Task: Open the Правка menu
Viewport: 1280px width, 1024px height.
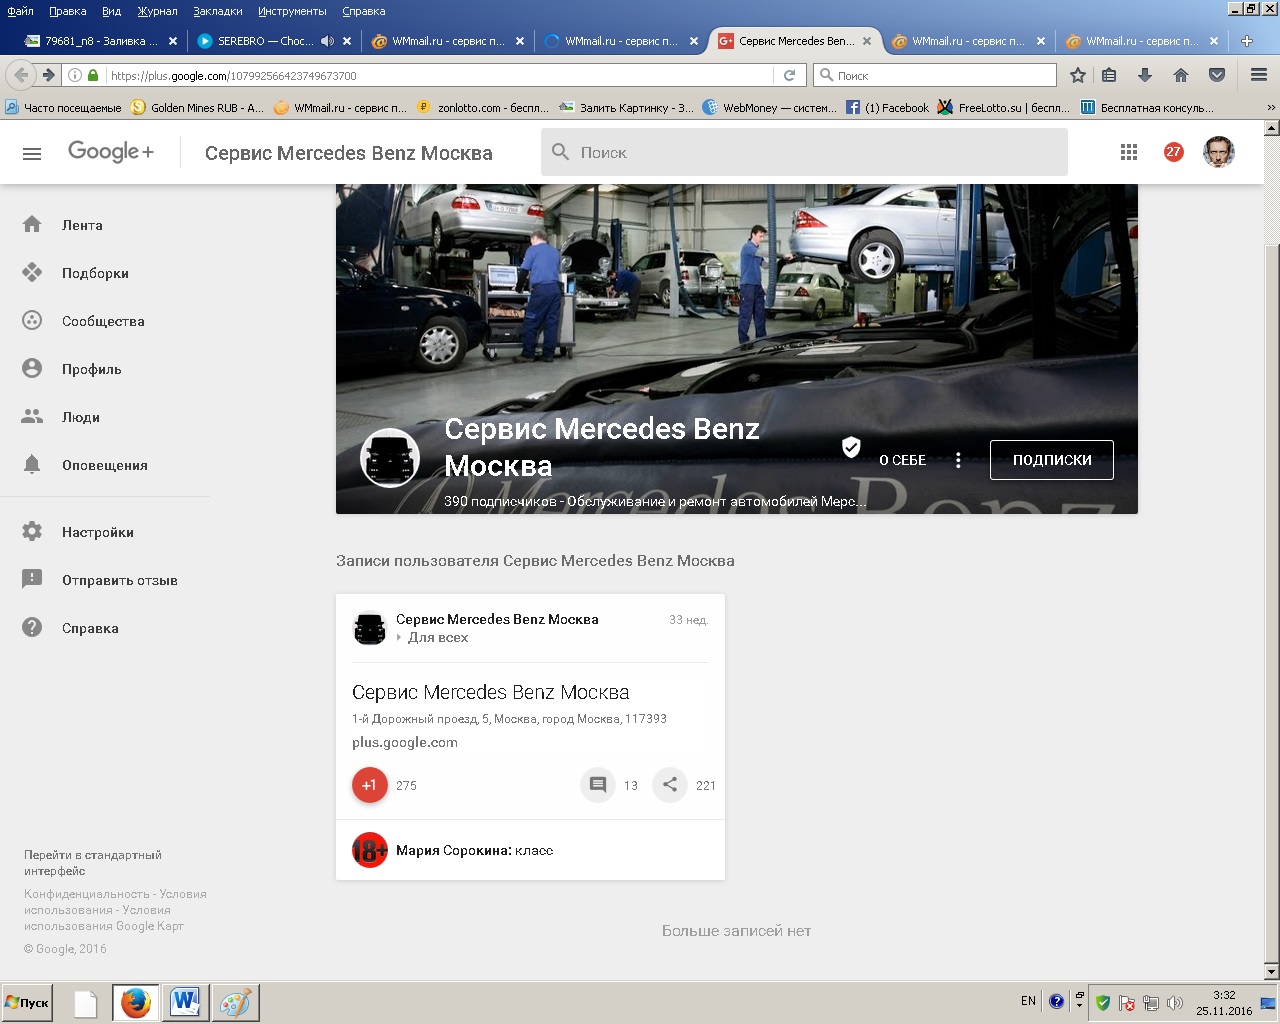Action: click(x=67, y=11)
